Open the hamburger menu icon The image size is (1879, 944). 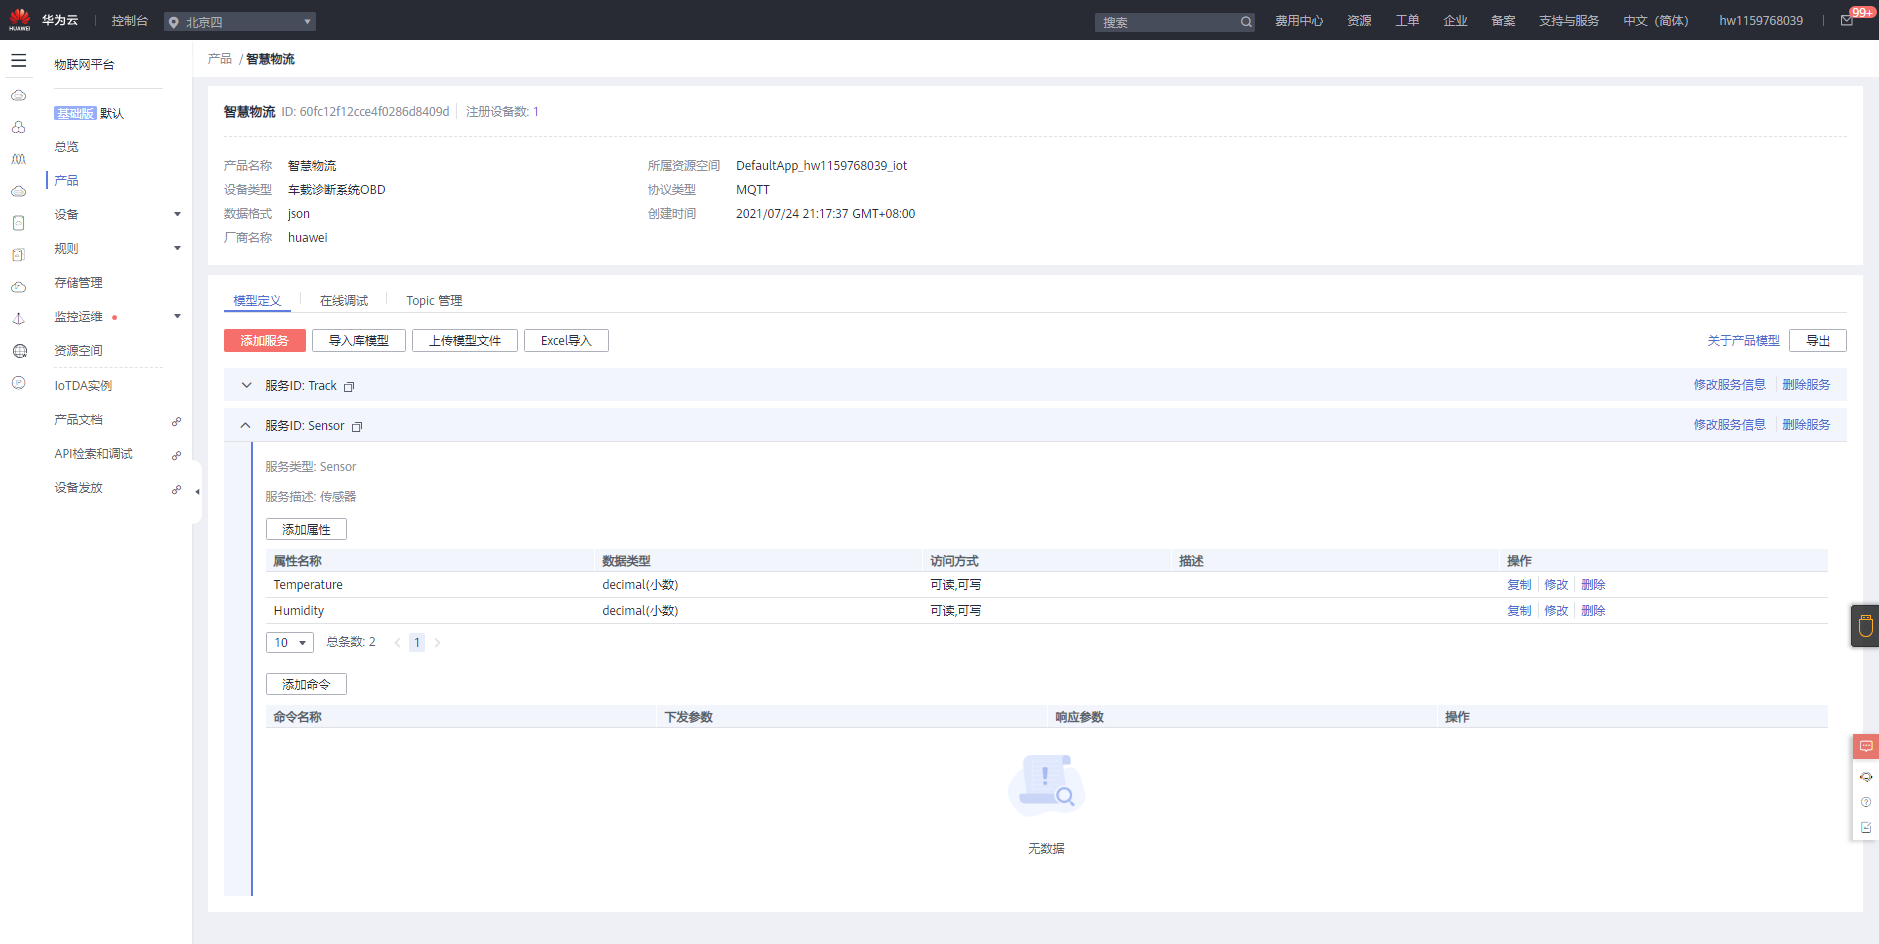18,61
